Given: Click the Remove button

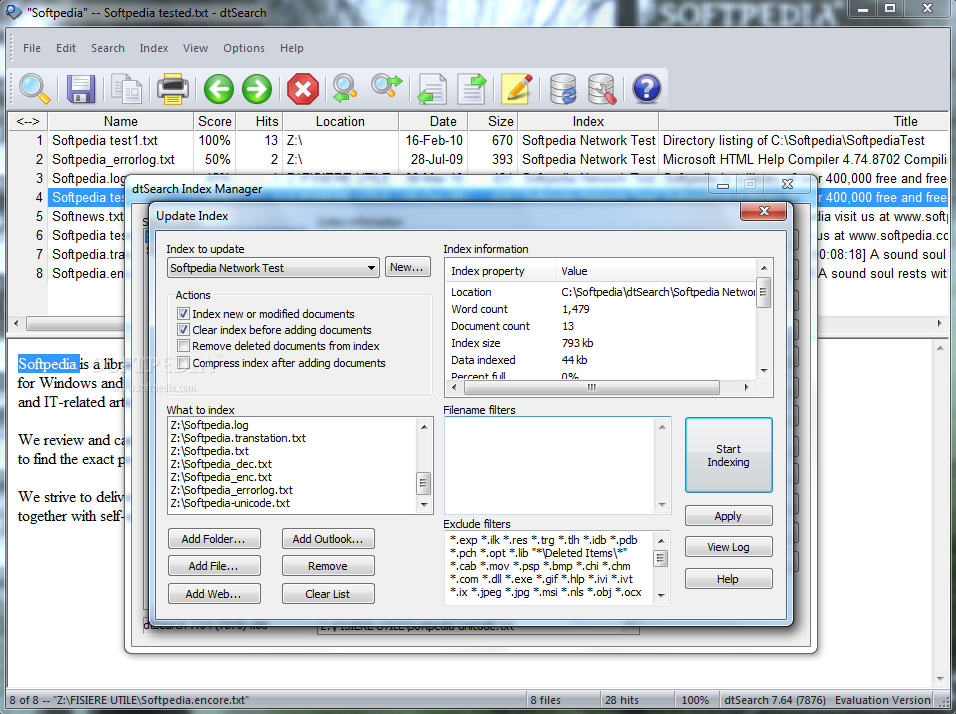Looking at the screenshot, I should pos(328,566).
